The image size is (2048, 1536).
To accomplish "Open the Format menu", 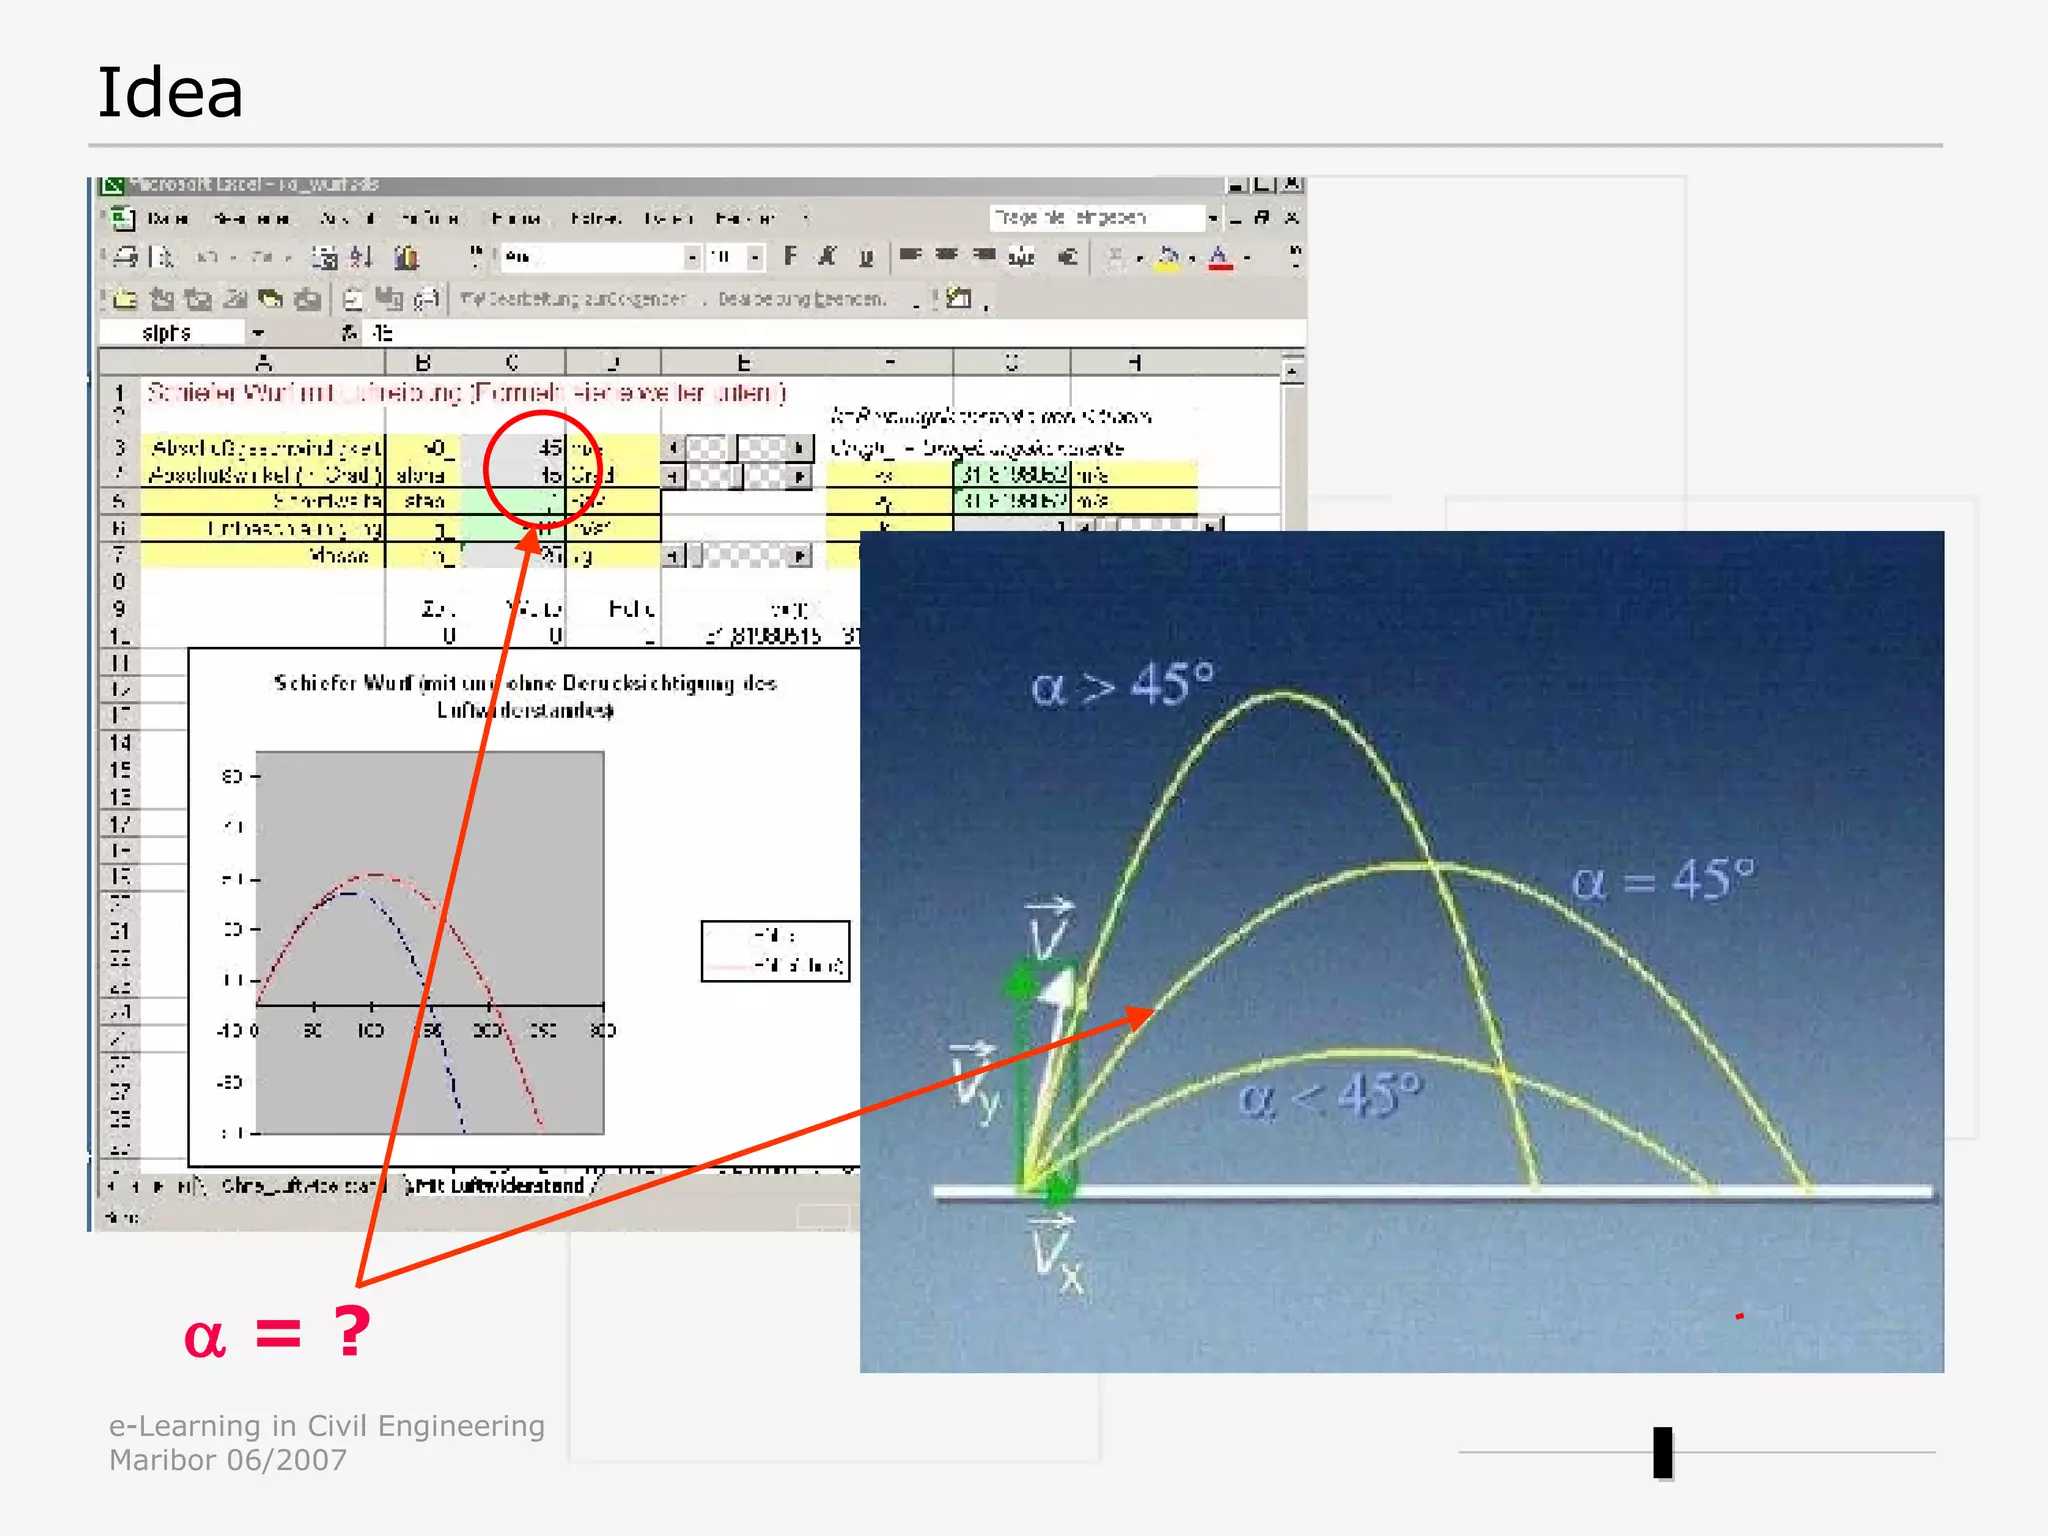I will (516, 218).
